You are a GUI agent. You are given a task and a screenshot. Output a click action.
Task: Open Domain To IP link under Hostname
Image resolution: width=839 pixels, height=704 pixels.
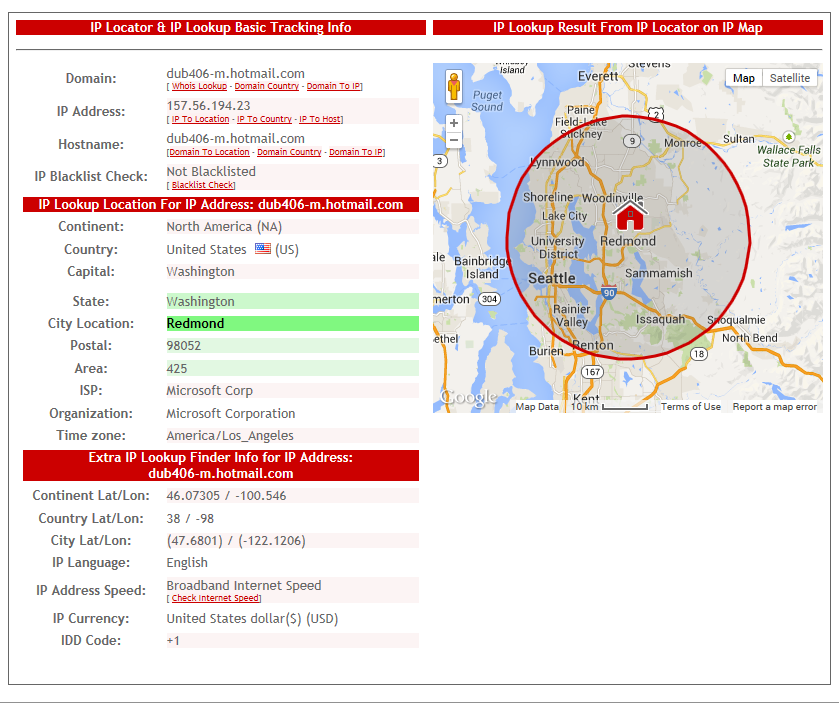click(356, 152)
